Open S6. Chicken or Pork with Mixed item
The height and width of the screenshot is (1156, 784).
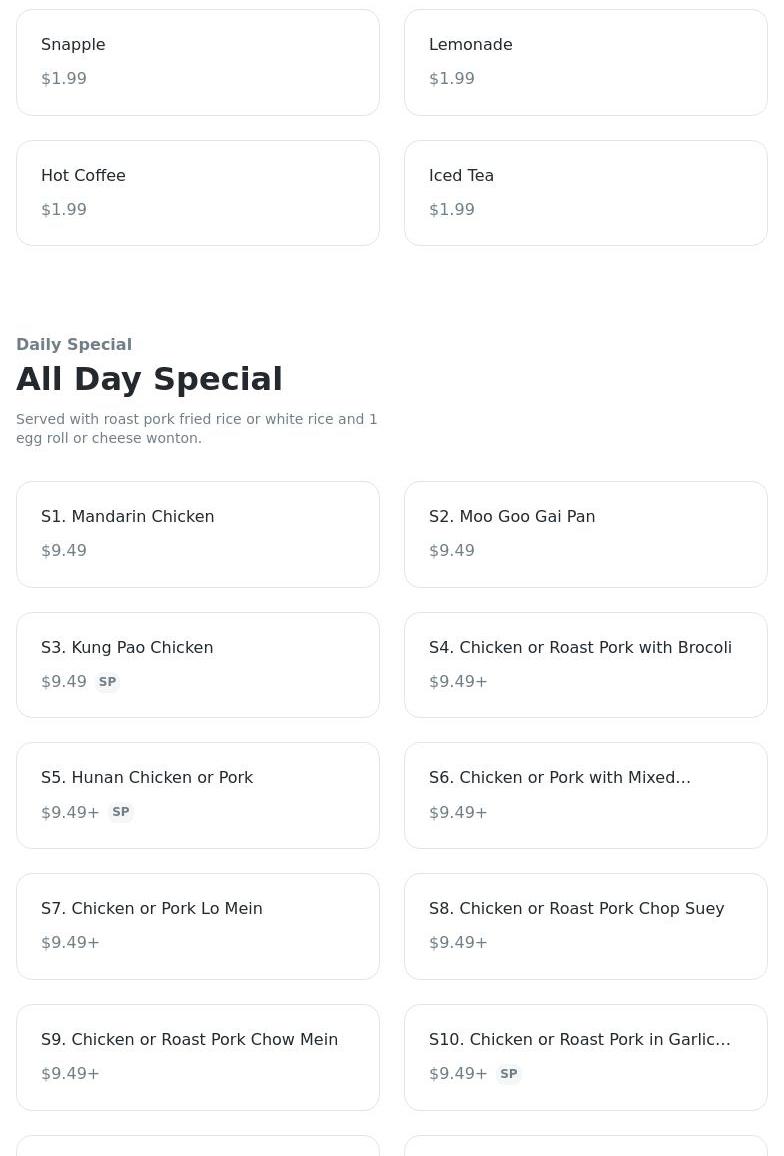(585, 795)
